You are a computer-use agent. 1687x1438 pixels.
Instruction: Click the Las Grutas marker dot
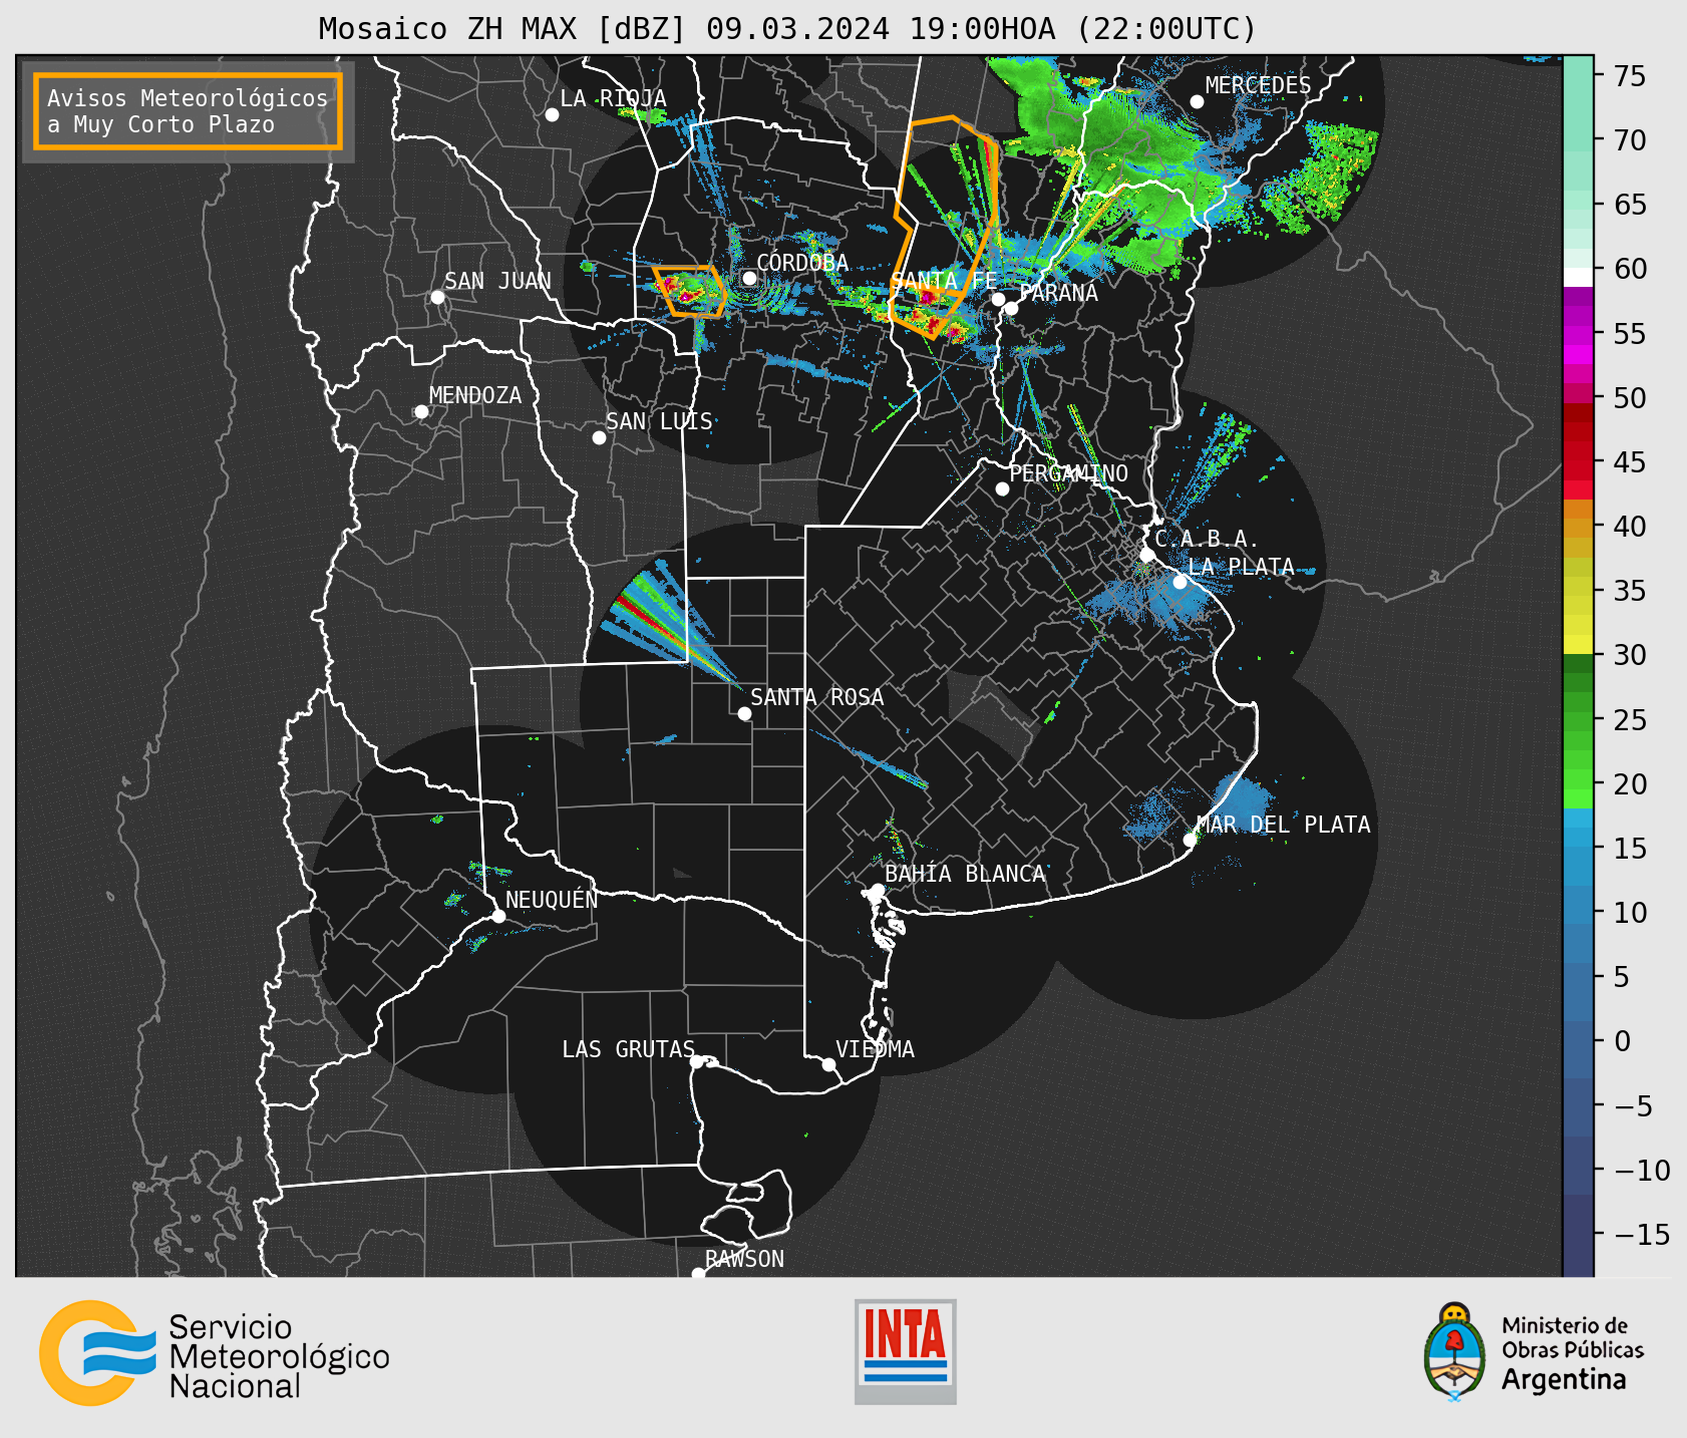click(697, 1062)
